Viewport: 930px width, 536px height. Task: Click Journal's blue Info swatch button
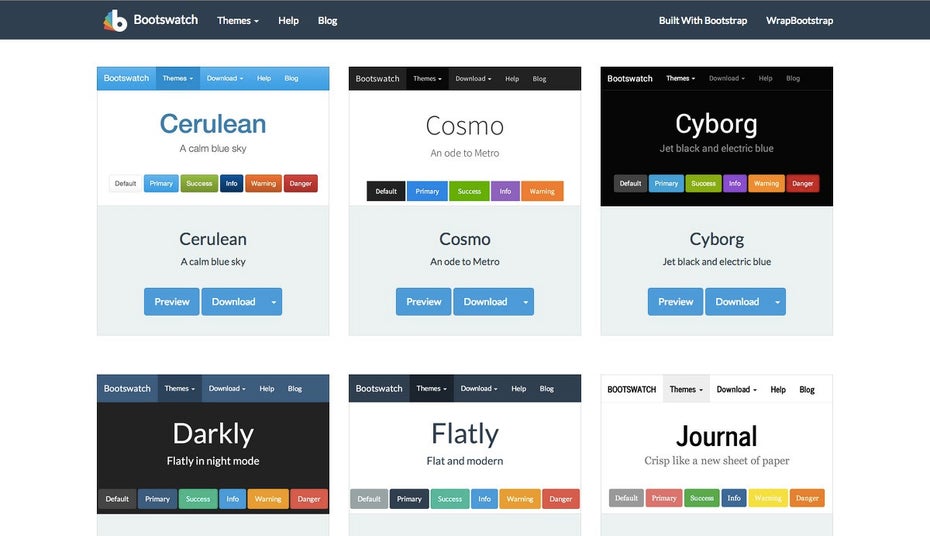[x=734, y=498]
